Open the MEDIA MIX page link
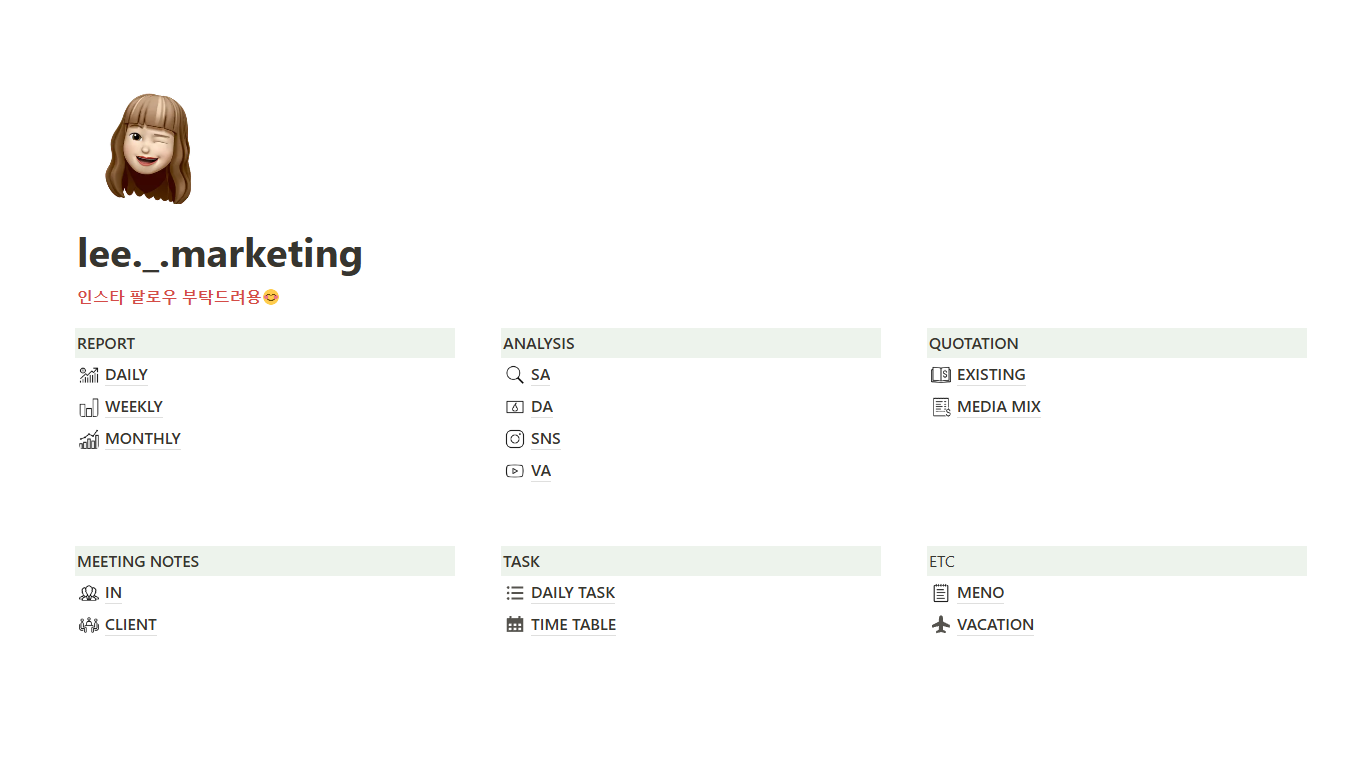 tap(999, 407)
